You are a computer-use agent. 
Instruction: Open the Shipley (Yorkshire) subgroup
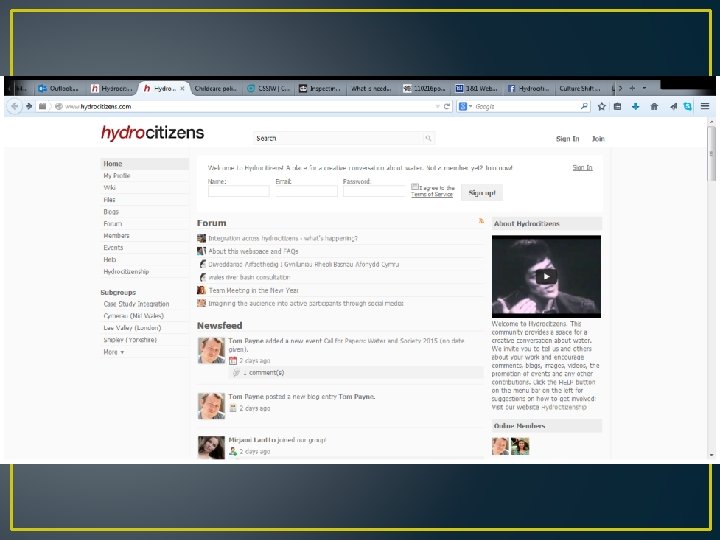130,340
